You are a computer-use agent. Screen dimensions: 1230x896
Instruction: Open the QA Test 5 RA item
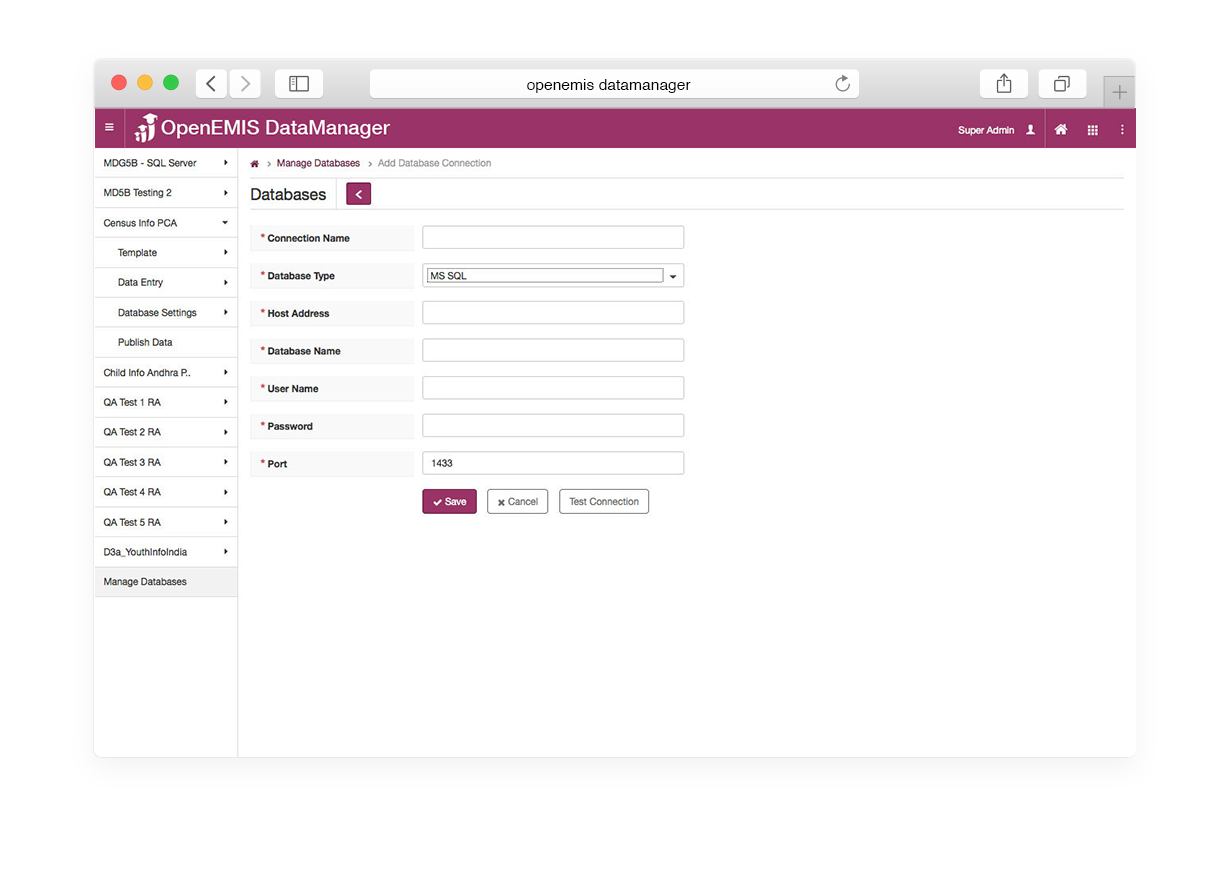pos(166,522)
